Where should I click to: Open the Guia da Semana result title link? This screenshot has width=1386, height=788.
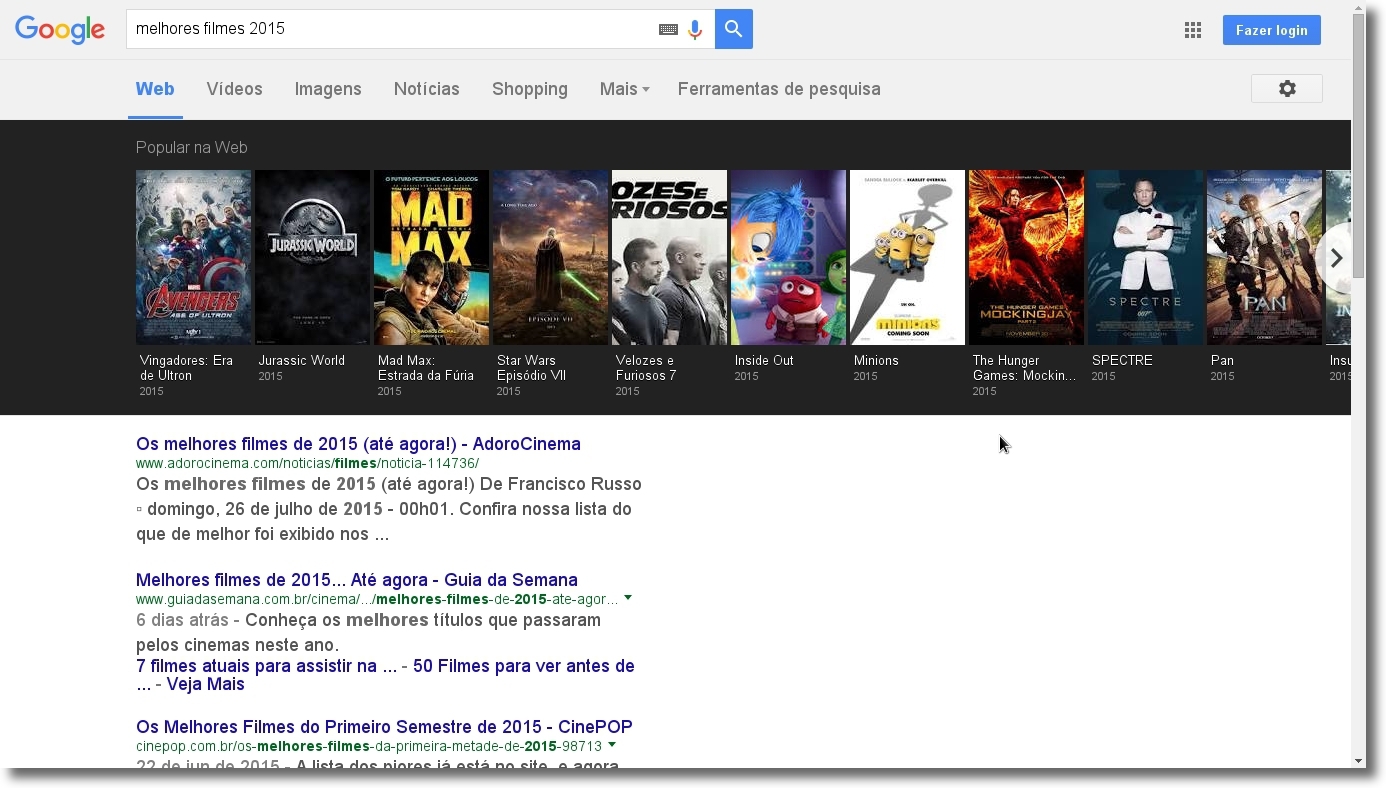tap(357, 580)
